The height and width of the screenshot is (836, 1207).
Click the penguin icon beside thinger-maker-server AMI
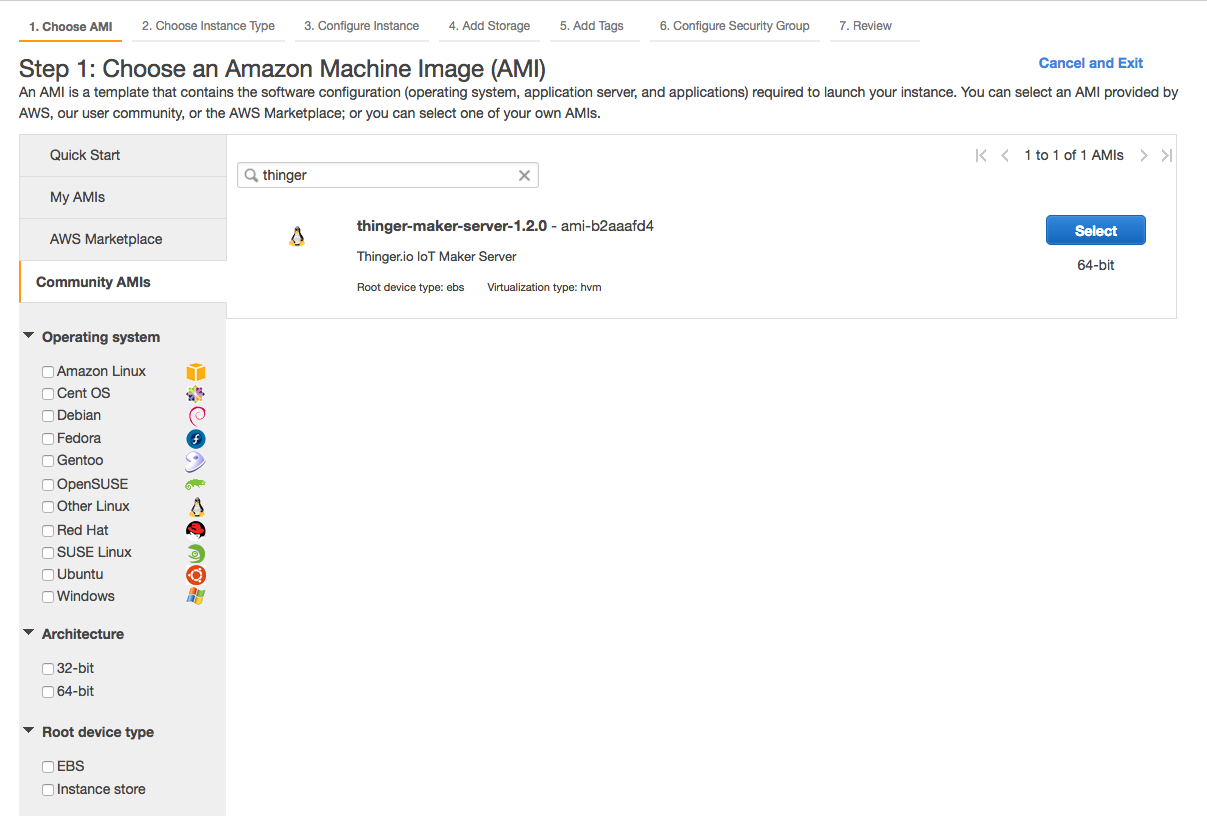coord(296,237)
